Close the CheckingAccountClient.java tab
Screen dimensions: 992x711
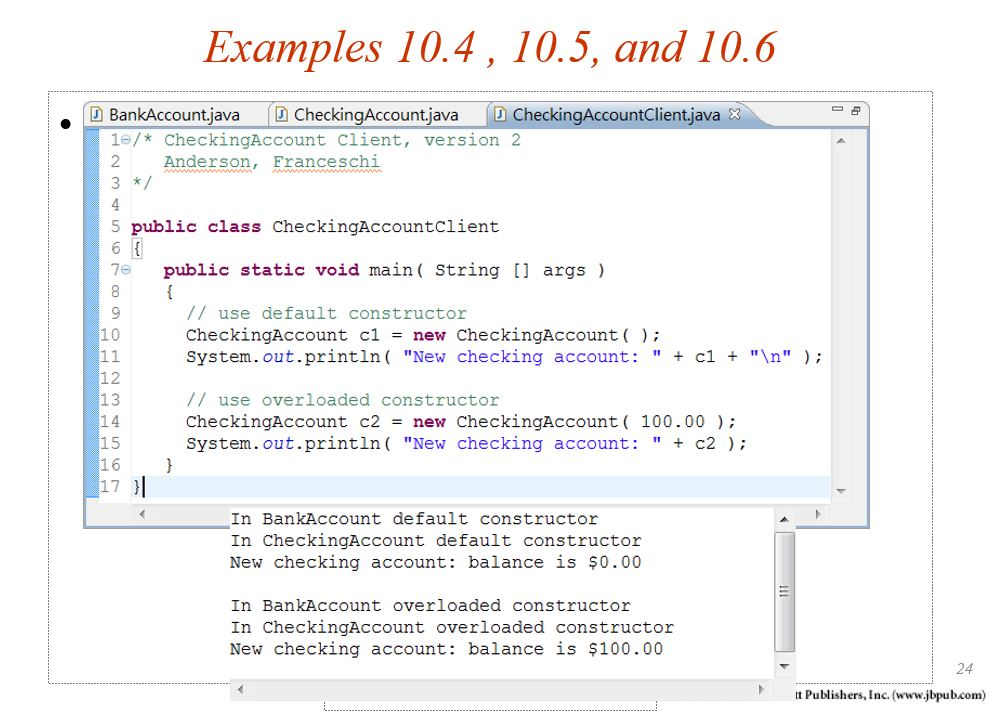pyautogui.click(x=735, y=114)
